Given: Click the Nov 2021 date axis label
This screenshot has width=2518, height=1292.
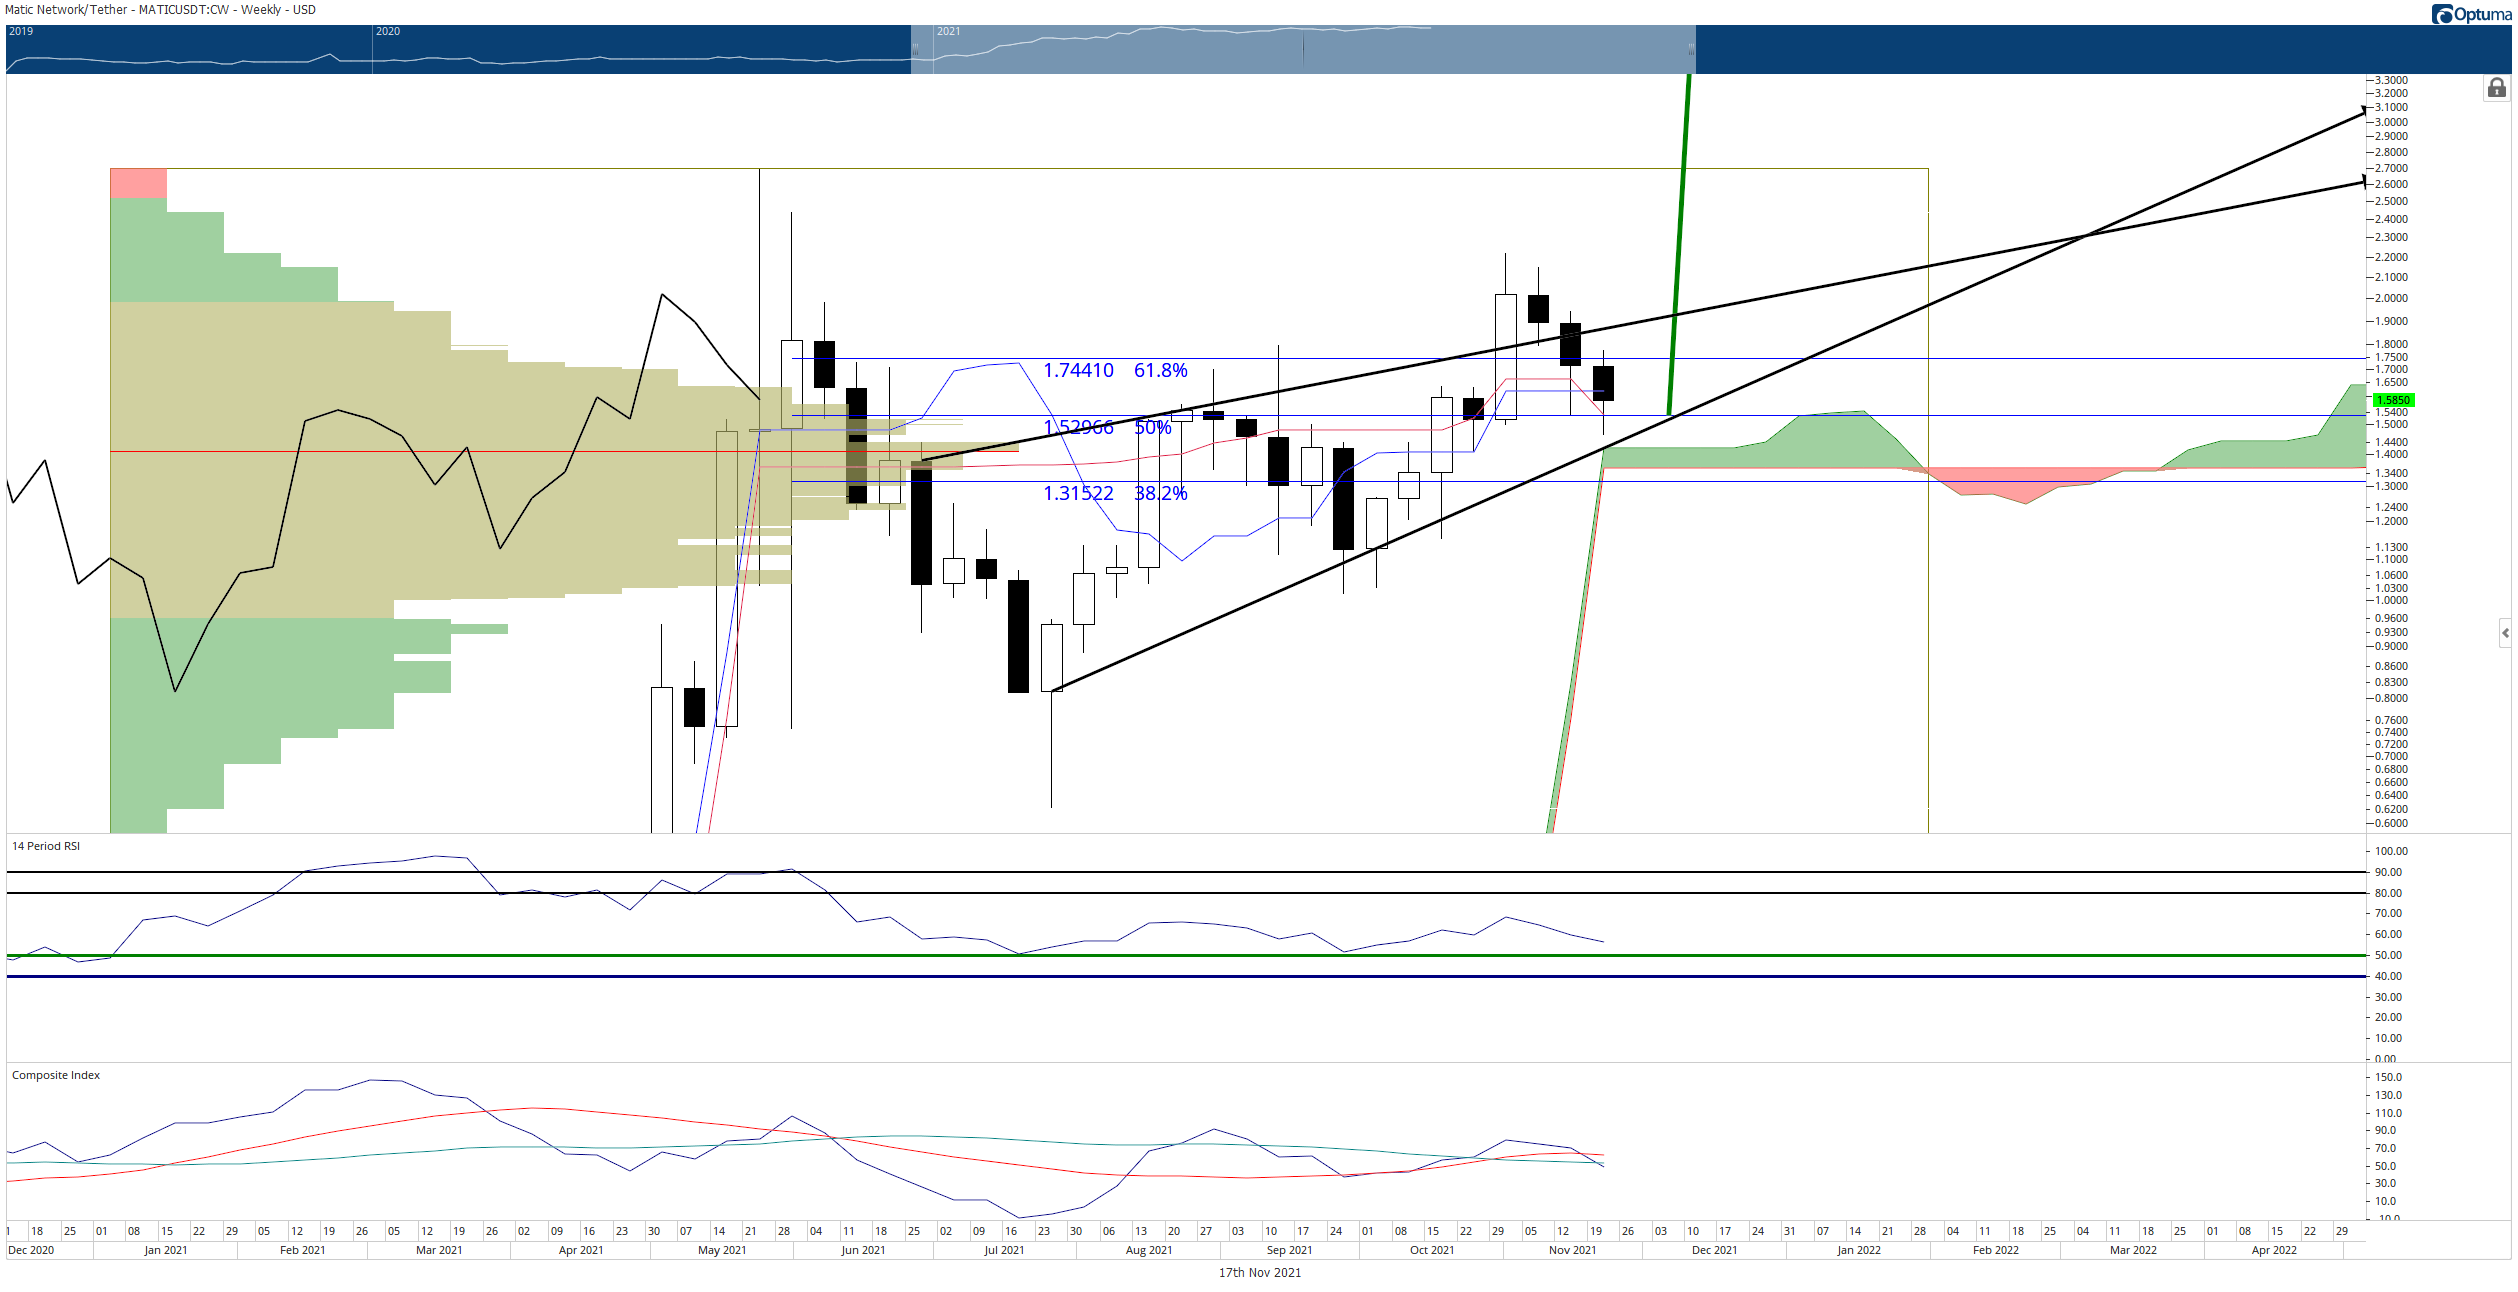Looking at the screenshot, I should point(1573,1250).
